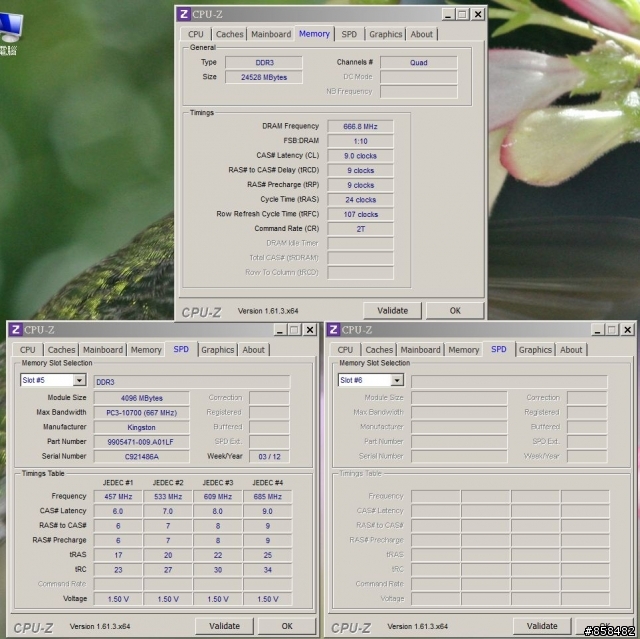Click OK button in Memory window
Image resolution: width=640 pixels, height=639 pixels.
455,311
